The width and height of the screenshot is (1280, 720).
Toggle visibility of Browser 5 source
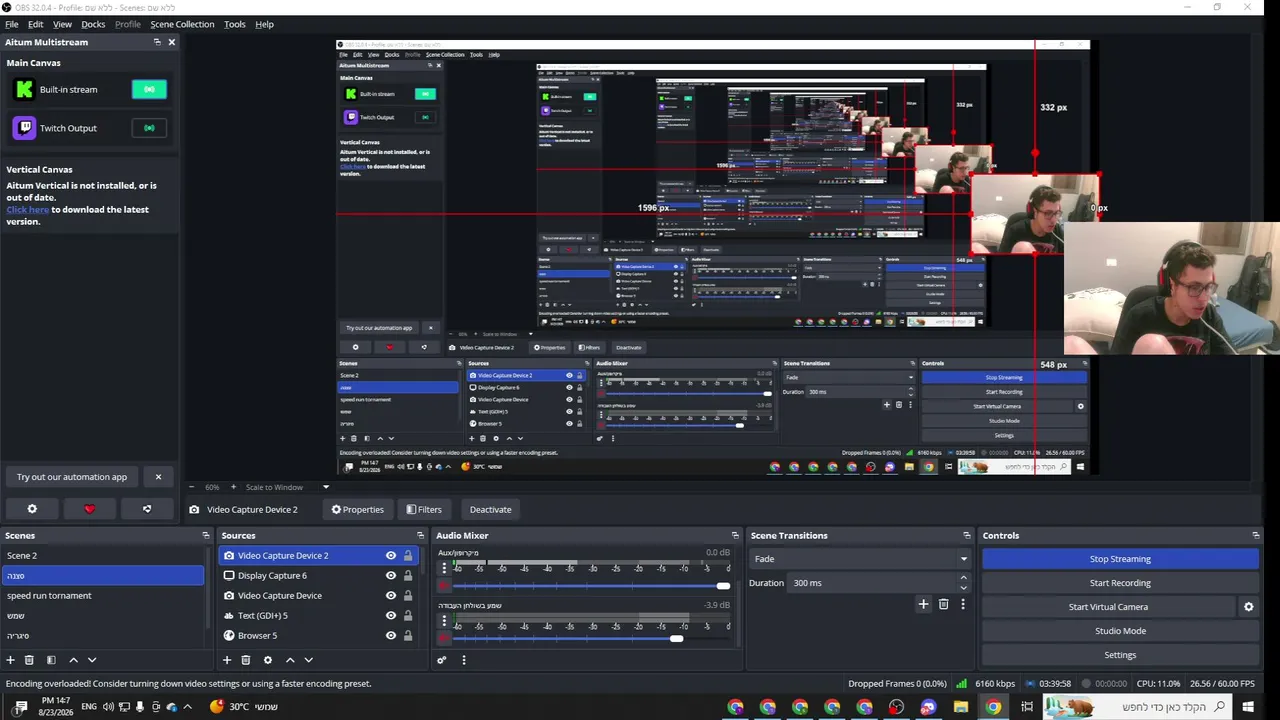click(x=391, y=636)
